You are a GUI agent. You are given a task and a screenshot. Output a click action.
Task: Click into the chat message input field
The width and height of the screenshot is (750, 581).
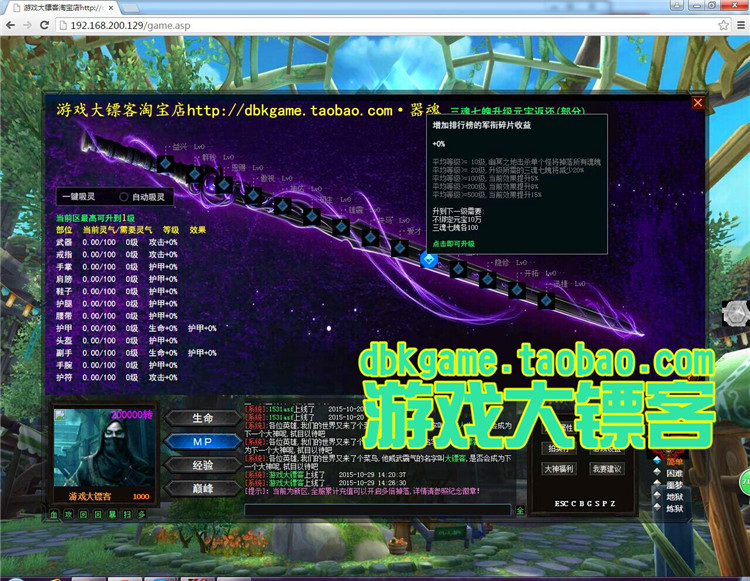377,510
